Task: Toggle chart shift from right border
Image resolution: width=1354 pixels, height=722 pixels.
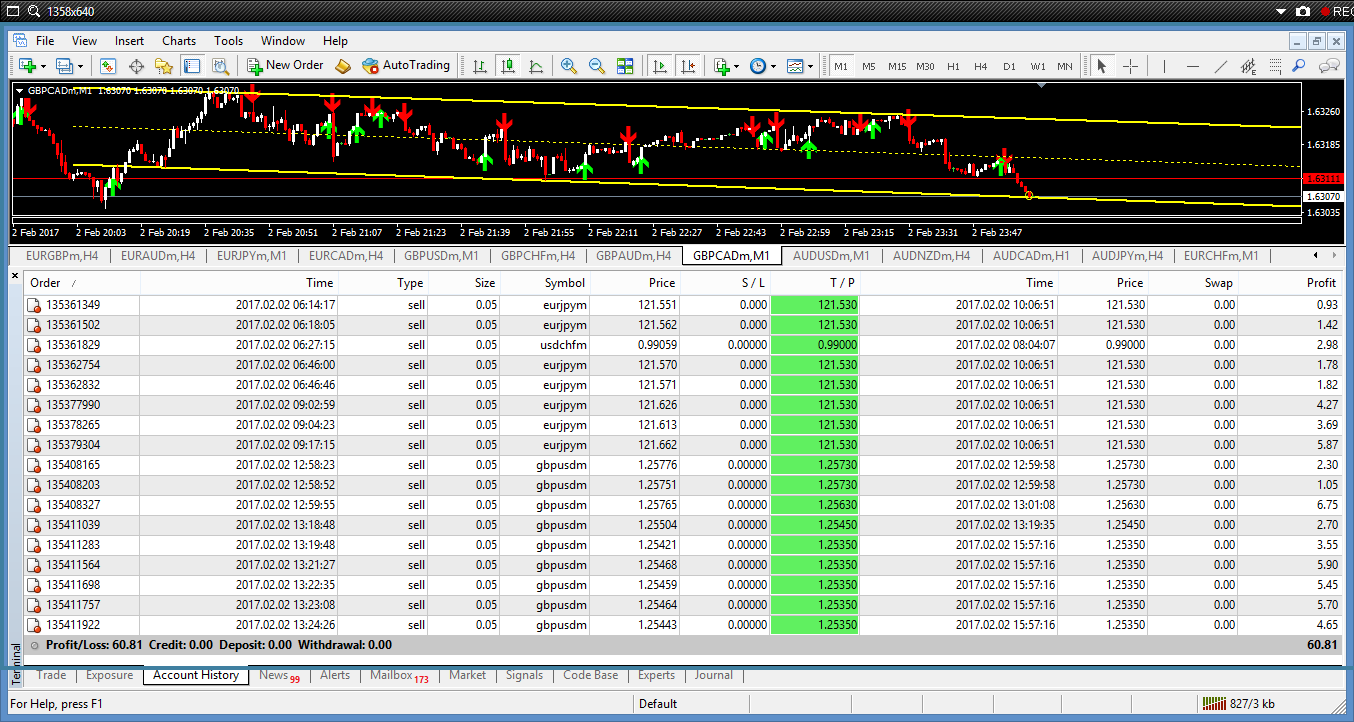Action: coord(687,66)
